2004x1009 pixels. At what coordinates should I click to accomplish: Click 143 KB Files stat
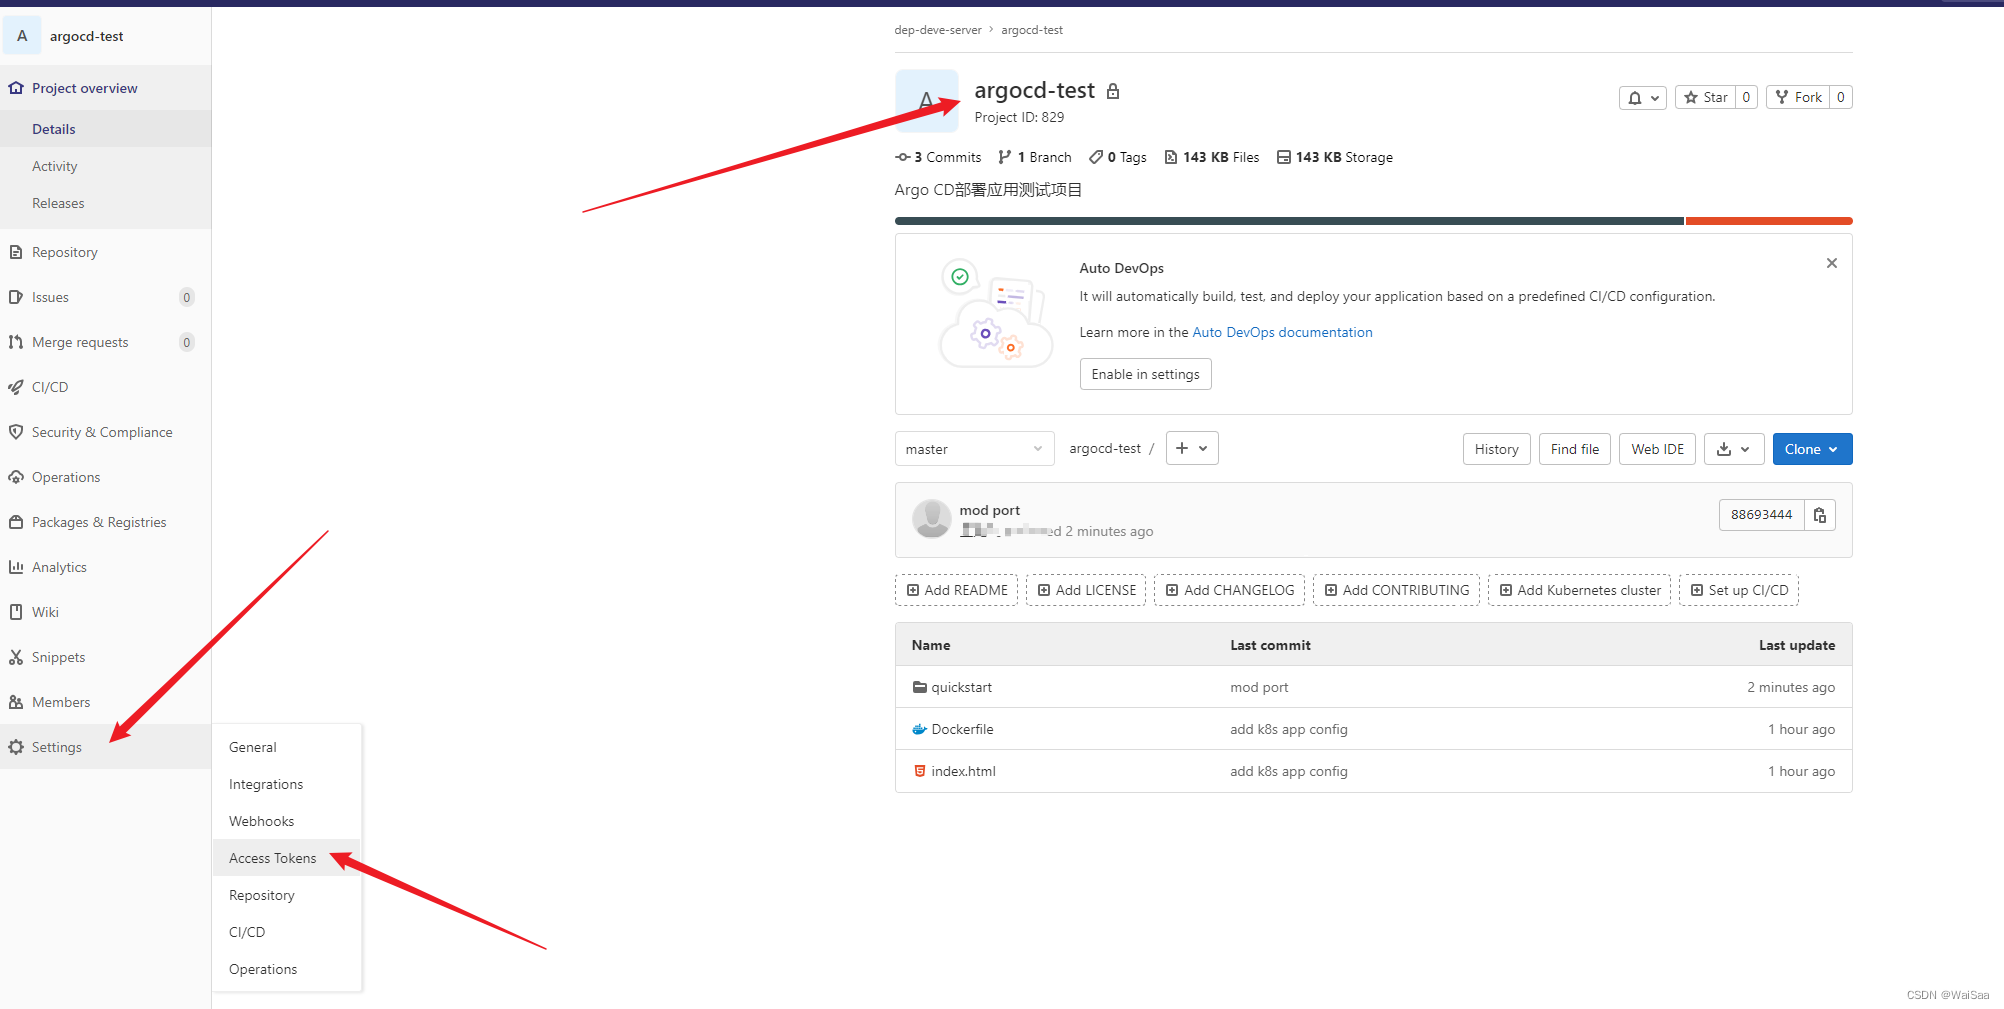(x=1212, y=157)
